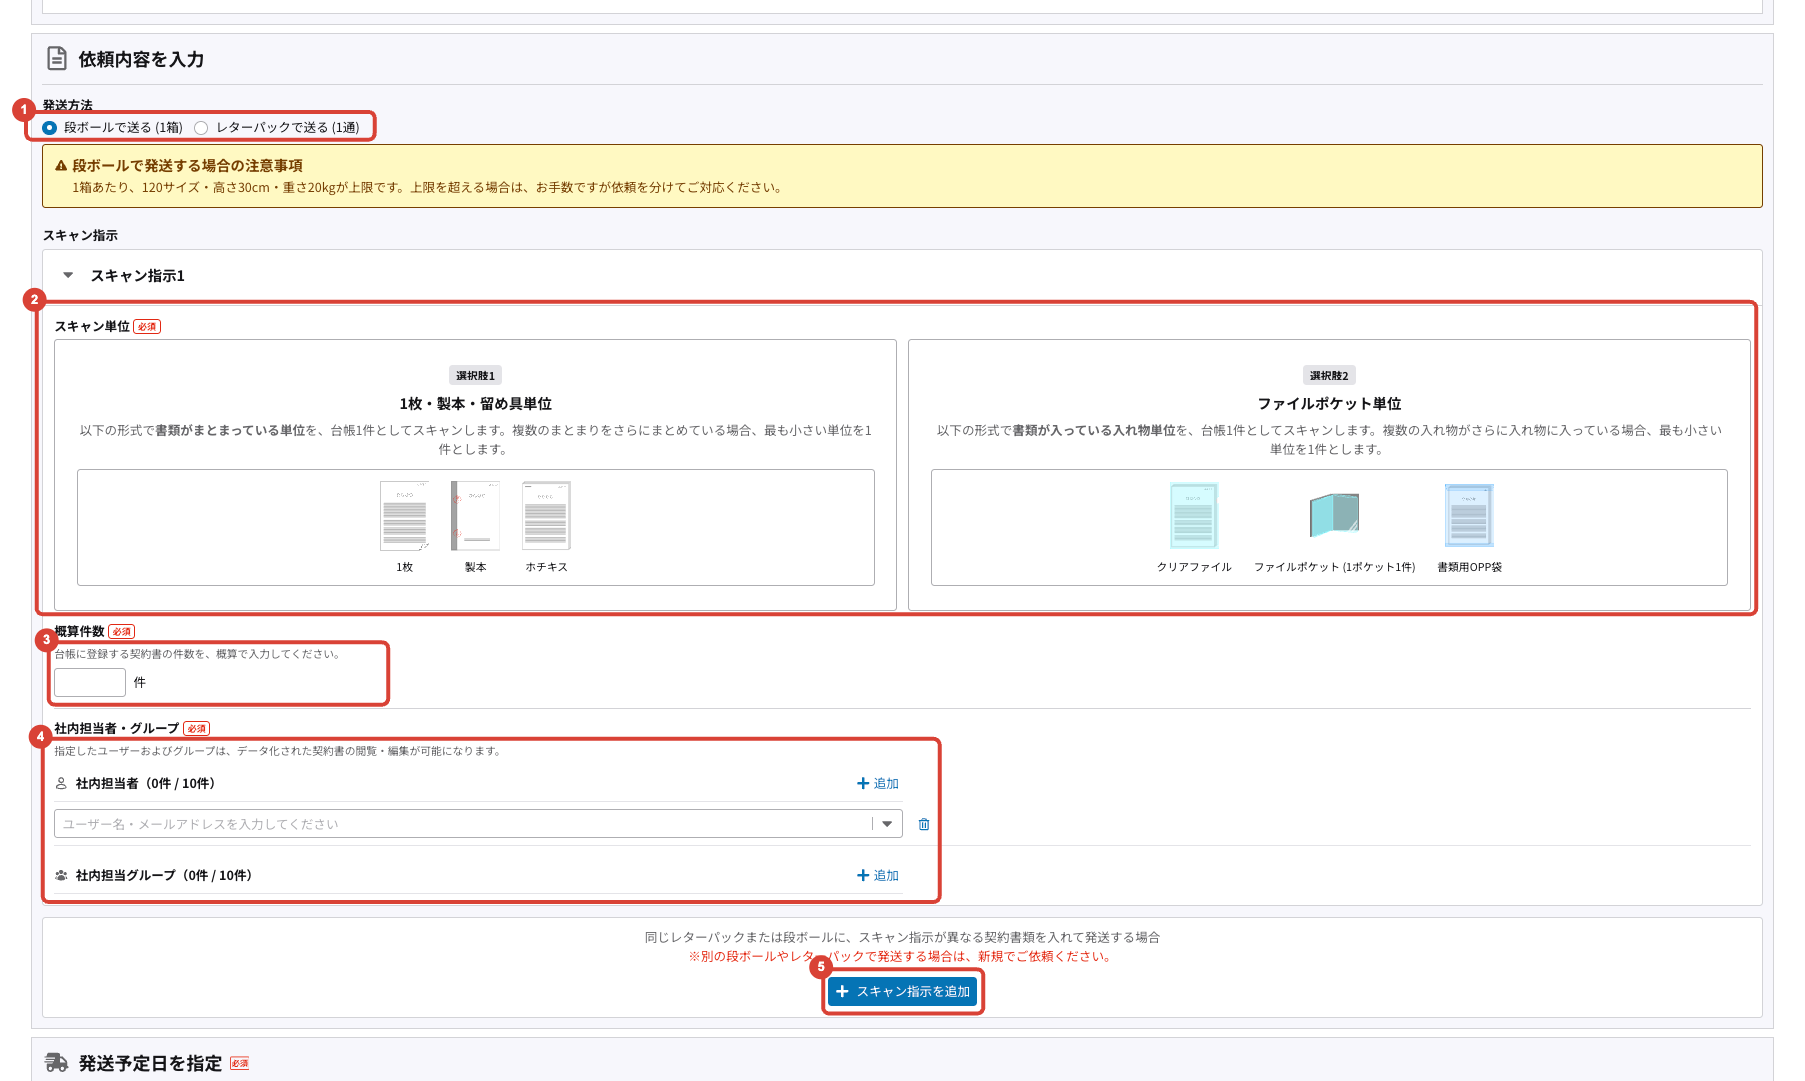Add a 社内担当グループ with 追加 link
This screenshot has height=1081, width=1805.
(878, 876)
